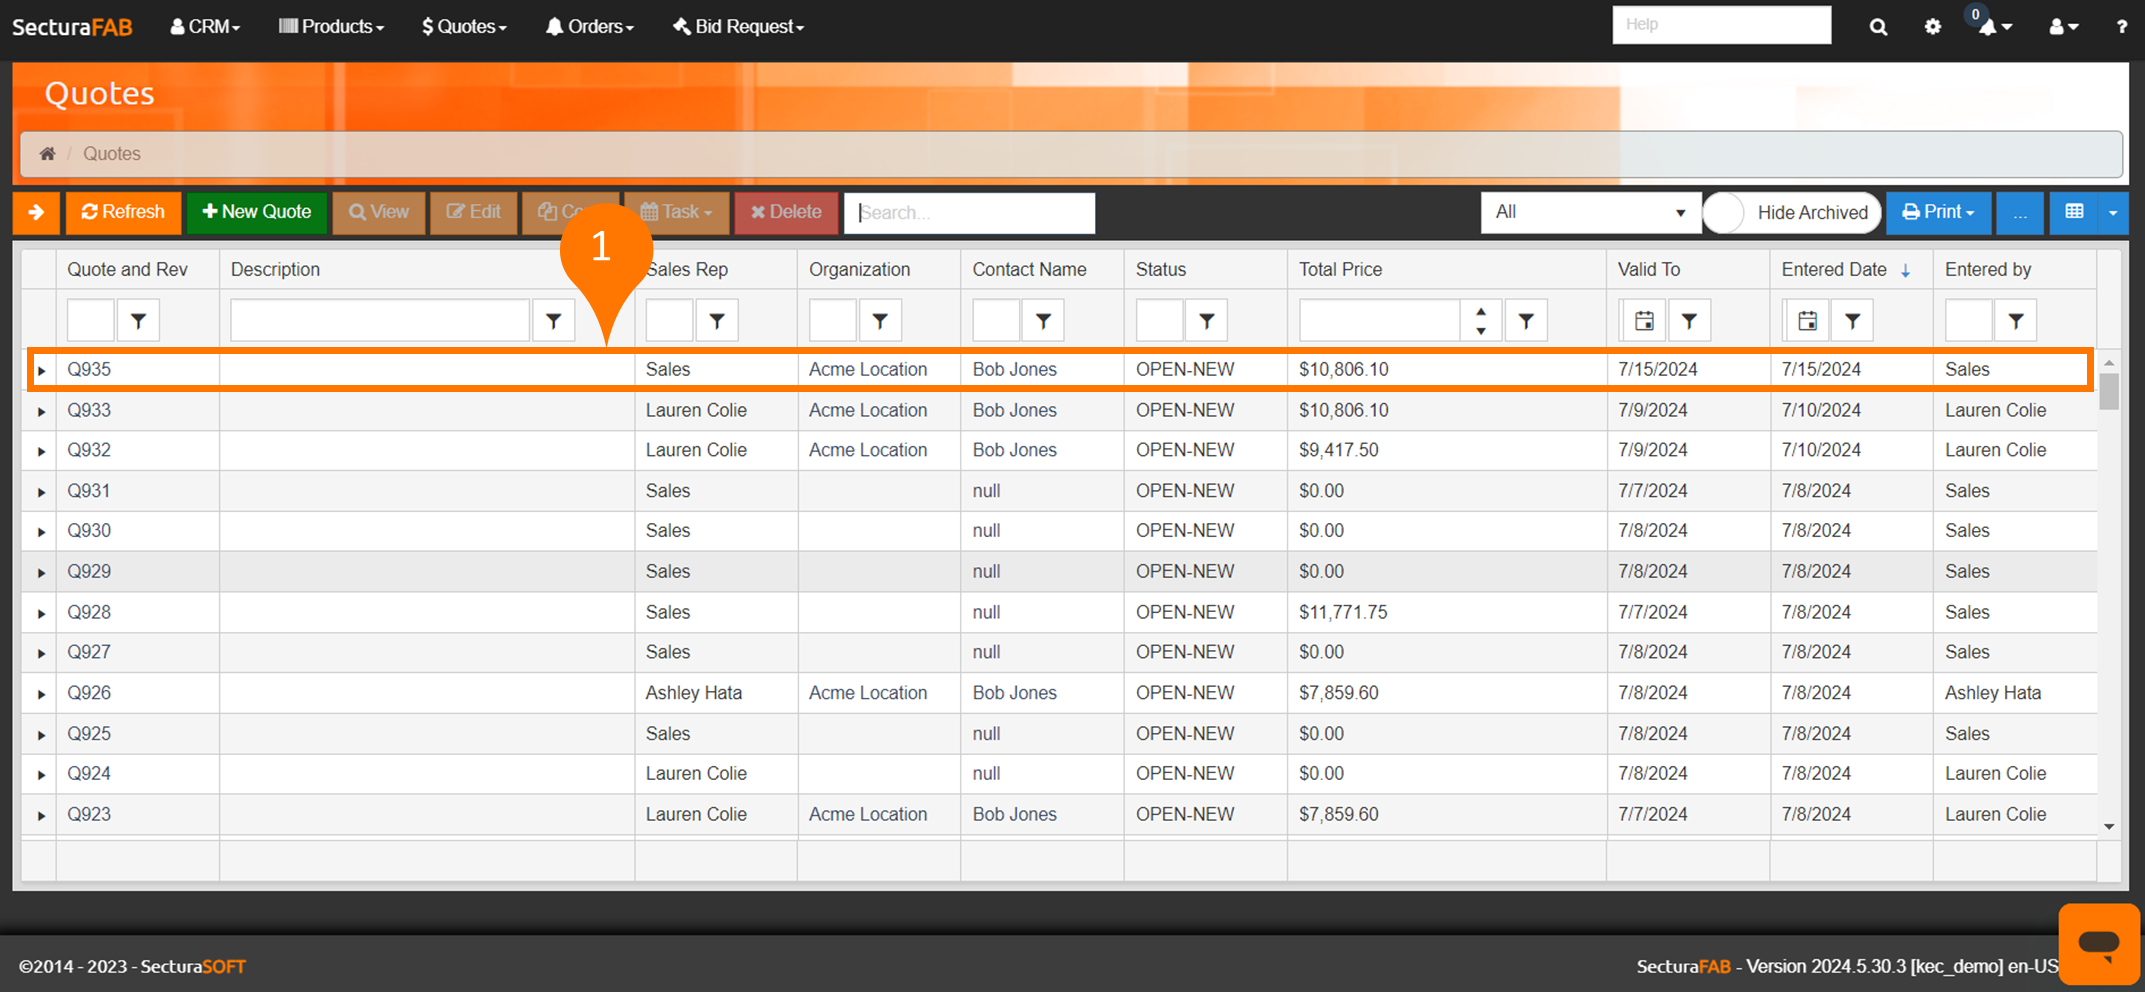Open the orange chat widget
2145x992 pixels.
[x=2098, y=943]
